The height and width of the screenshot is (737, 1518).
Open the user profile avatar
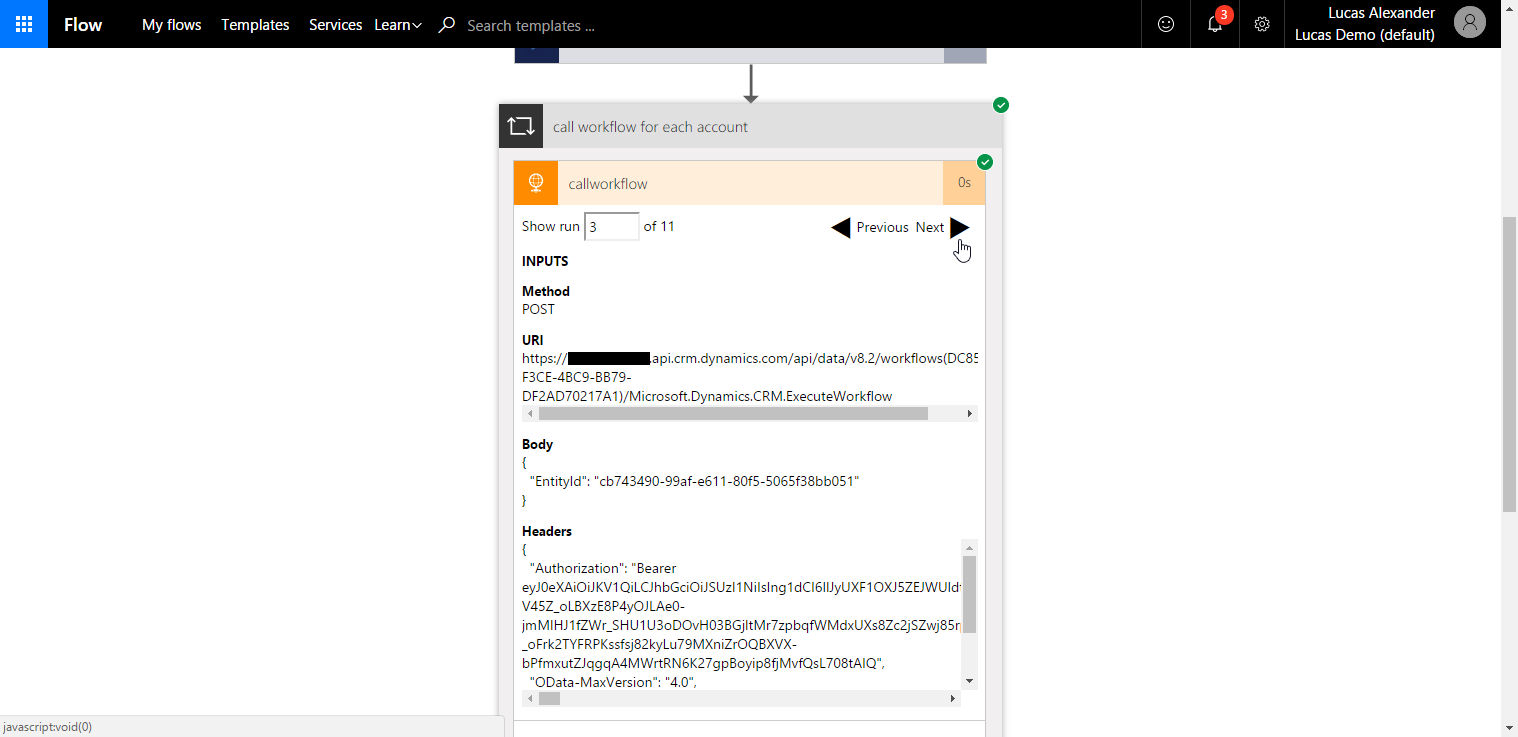point(1470,22)
